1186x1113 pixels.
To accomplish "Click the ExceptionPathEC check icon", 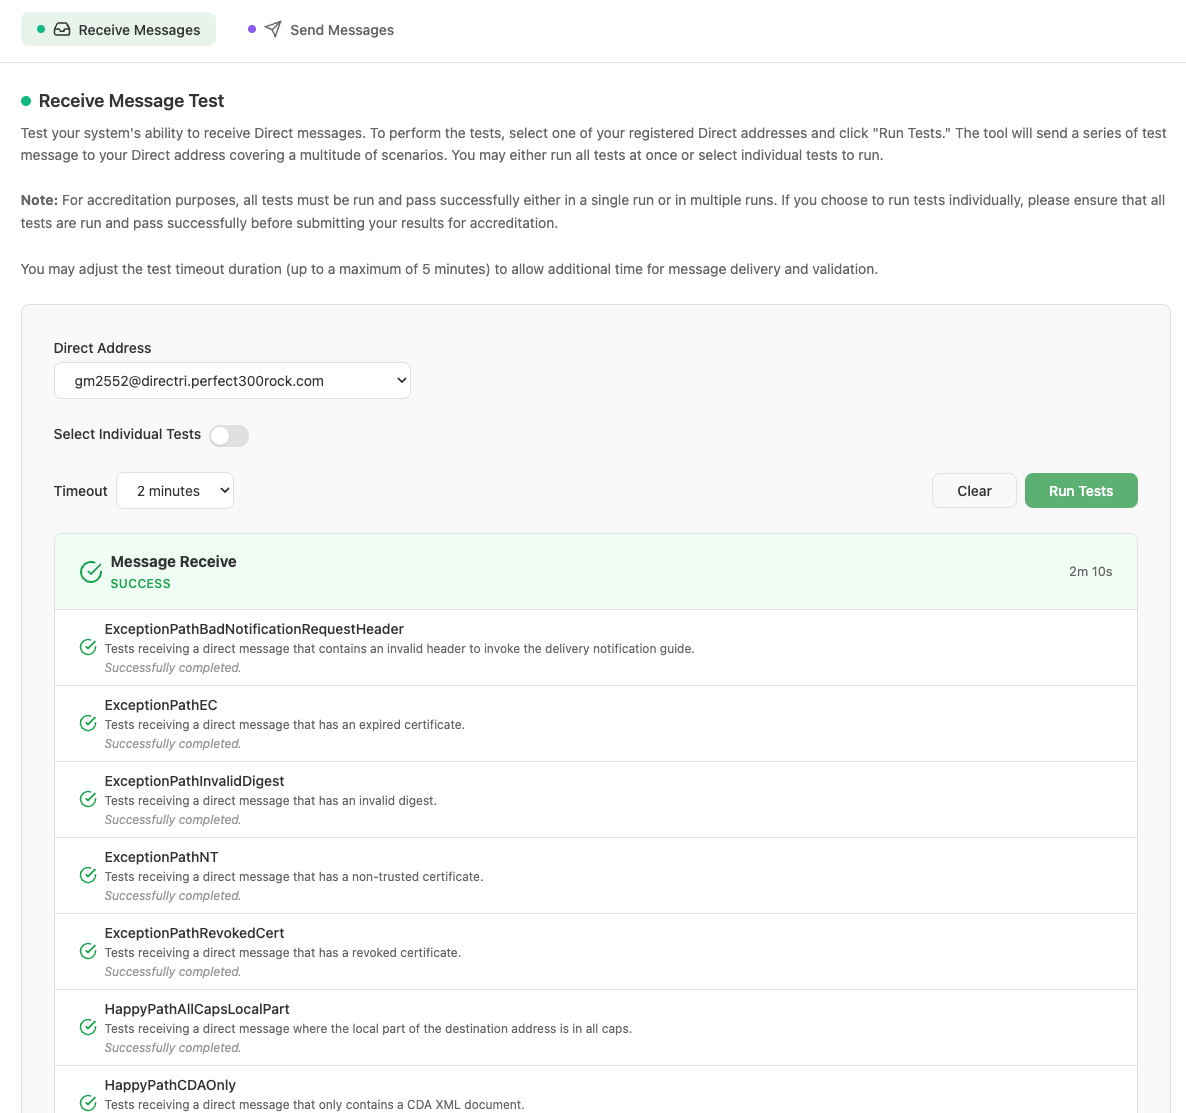I will tap(88, 723).
